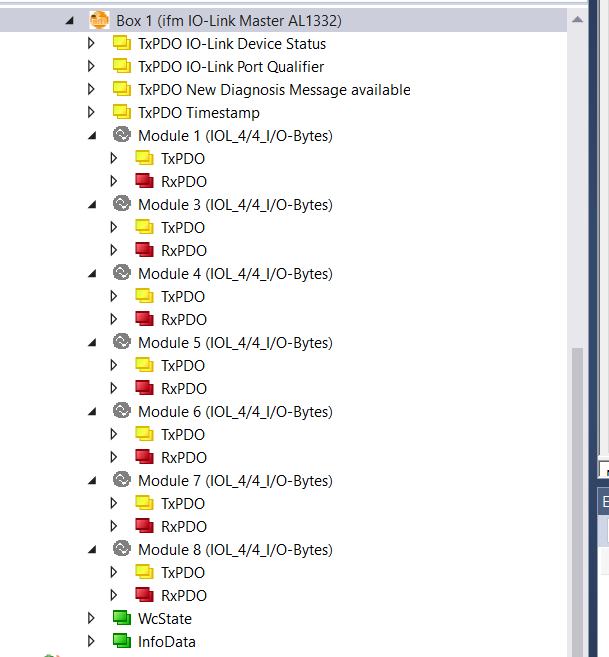This screenshot has width=609, height=657.
Task: Click the red RxPDO icon under Module 5
Action: 145,388
